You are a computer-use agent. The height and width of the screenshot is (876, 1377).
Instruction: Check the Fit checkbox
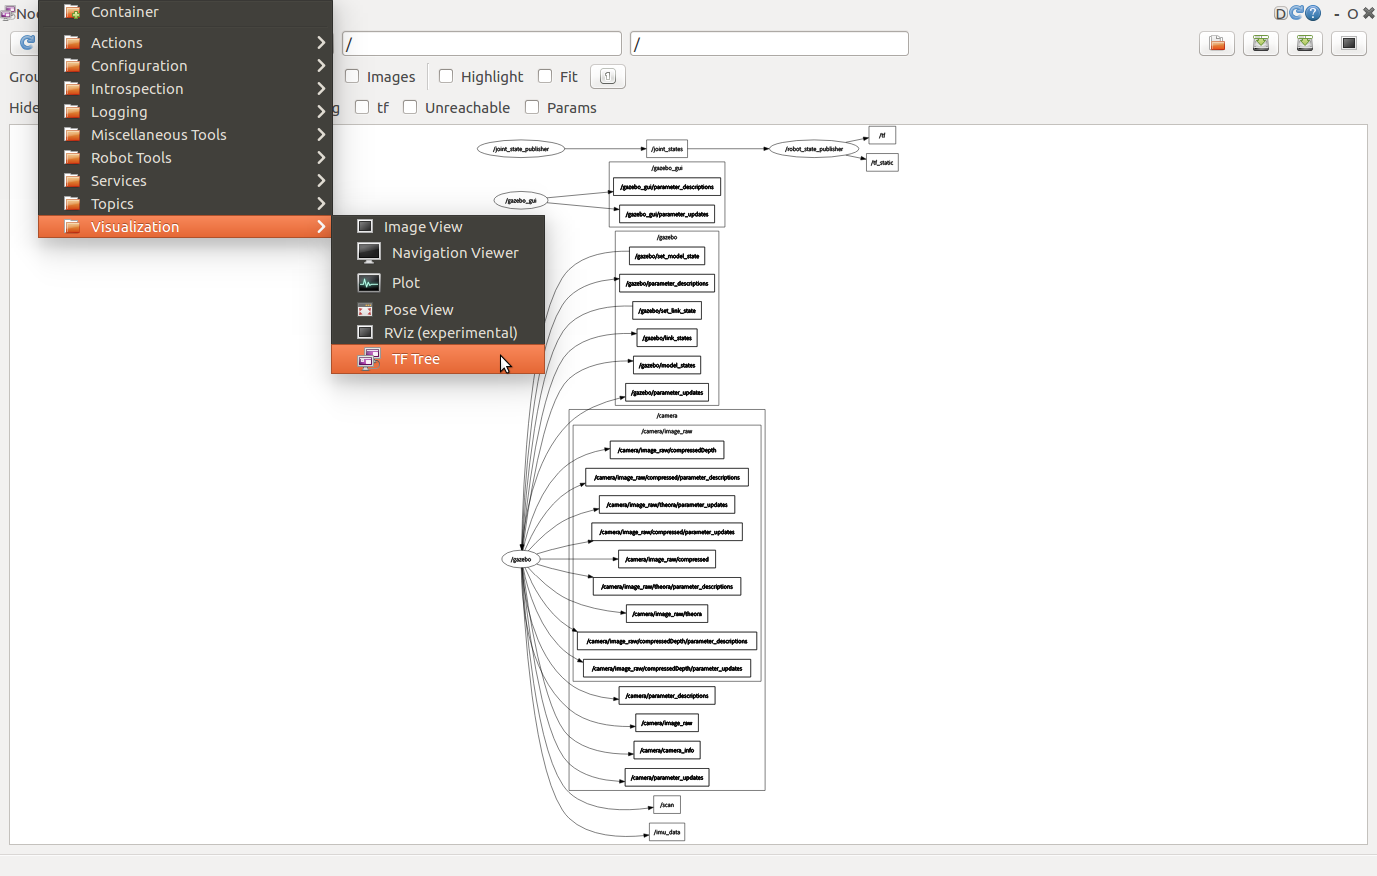coord(545,76)
